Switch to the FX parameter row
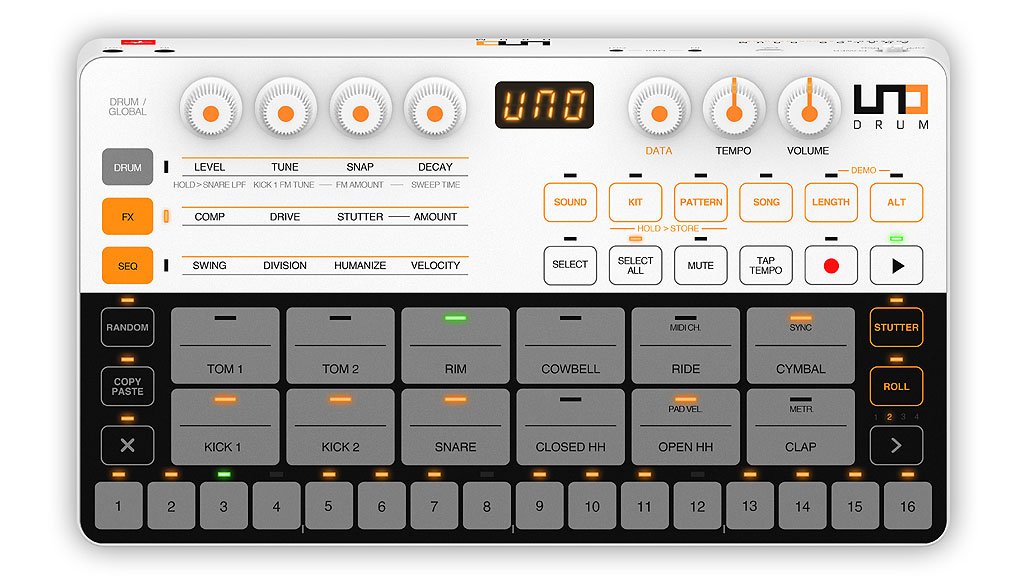 127,216
